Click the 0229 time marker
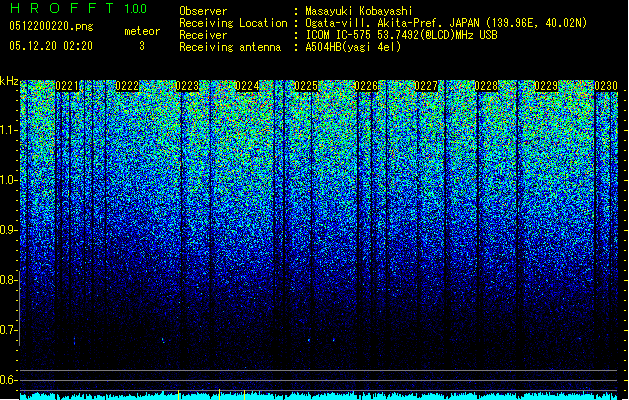 [x=546, y=86]
